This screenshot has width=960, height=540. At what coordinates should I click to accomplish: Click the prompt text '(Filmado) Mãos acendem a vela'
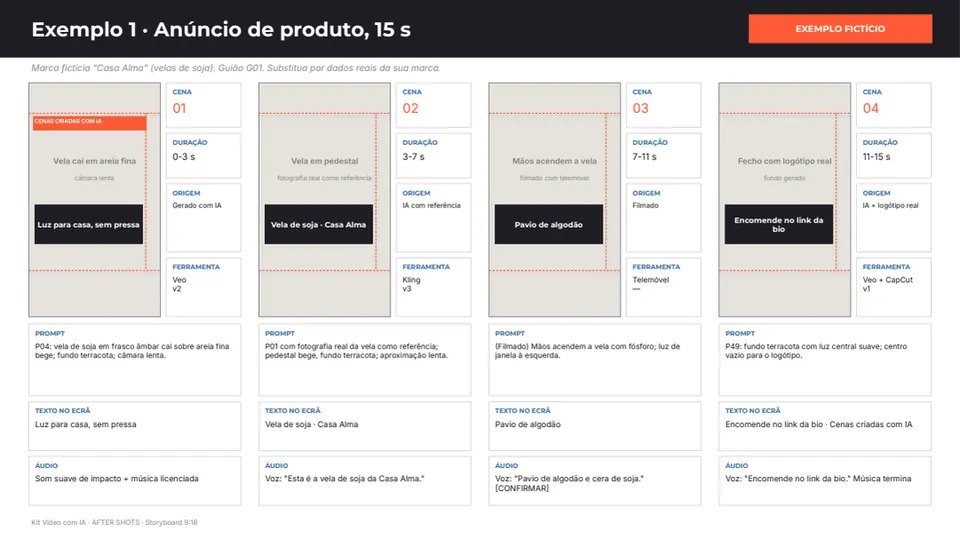pyautogui.click(x=588, y=351)
